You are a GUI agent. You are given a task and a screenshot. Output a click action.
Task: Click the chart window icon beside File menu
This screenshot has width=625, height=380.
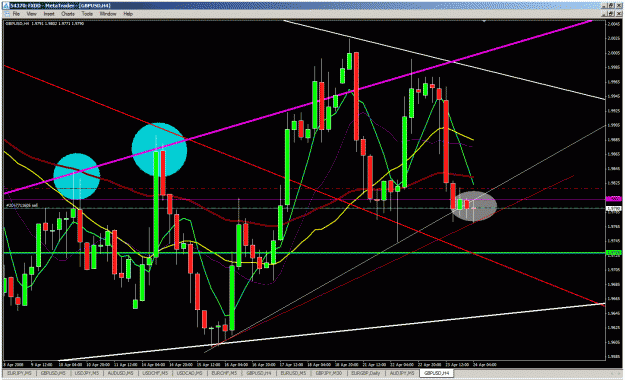[6, 14]
